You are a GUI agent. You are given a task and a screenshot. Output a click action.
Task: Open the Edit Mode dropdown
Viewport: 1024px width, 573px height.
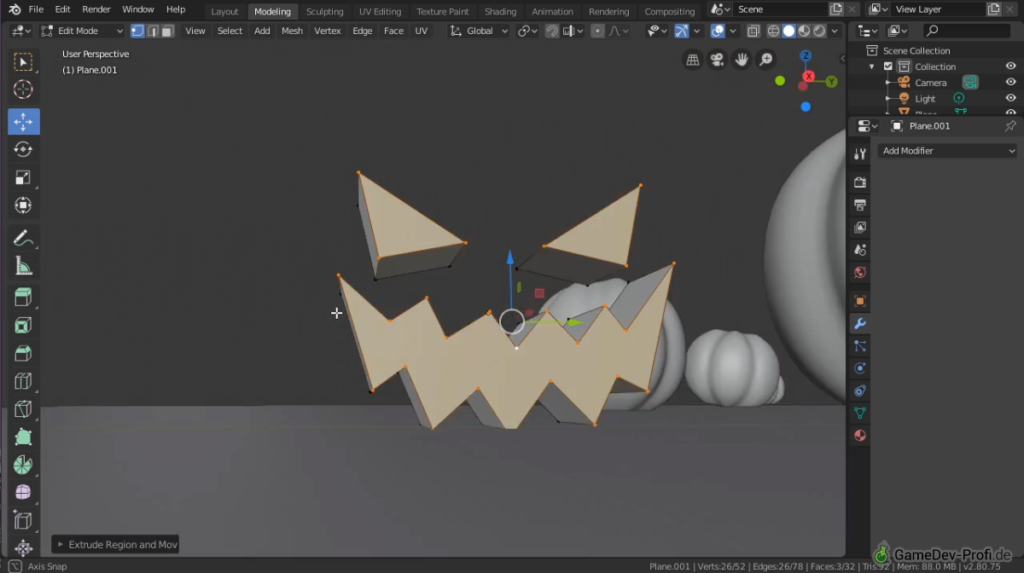[x=82, y=31]
